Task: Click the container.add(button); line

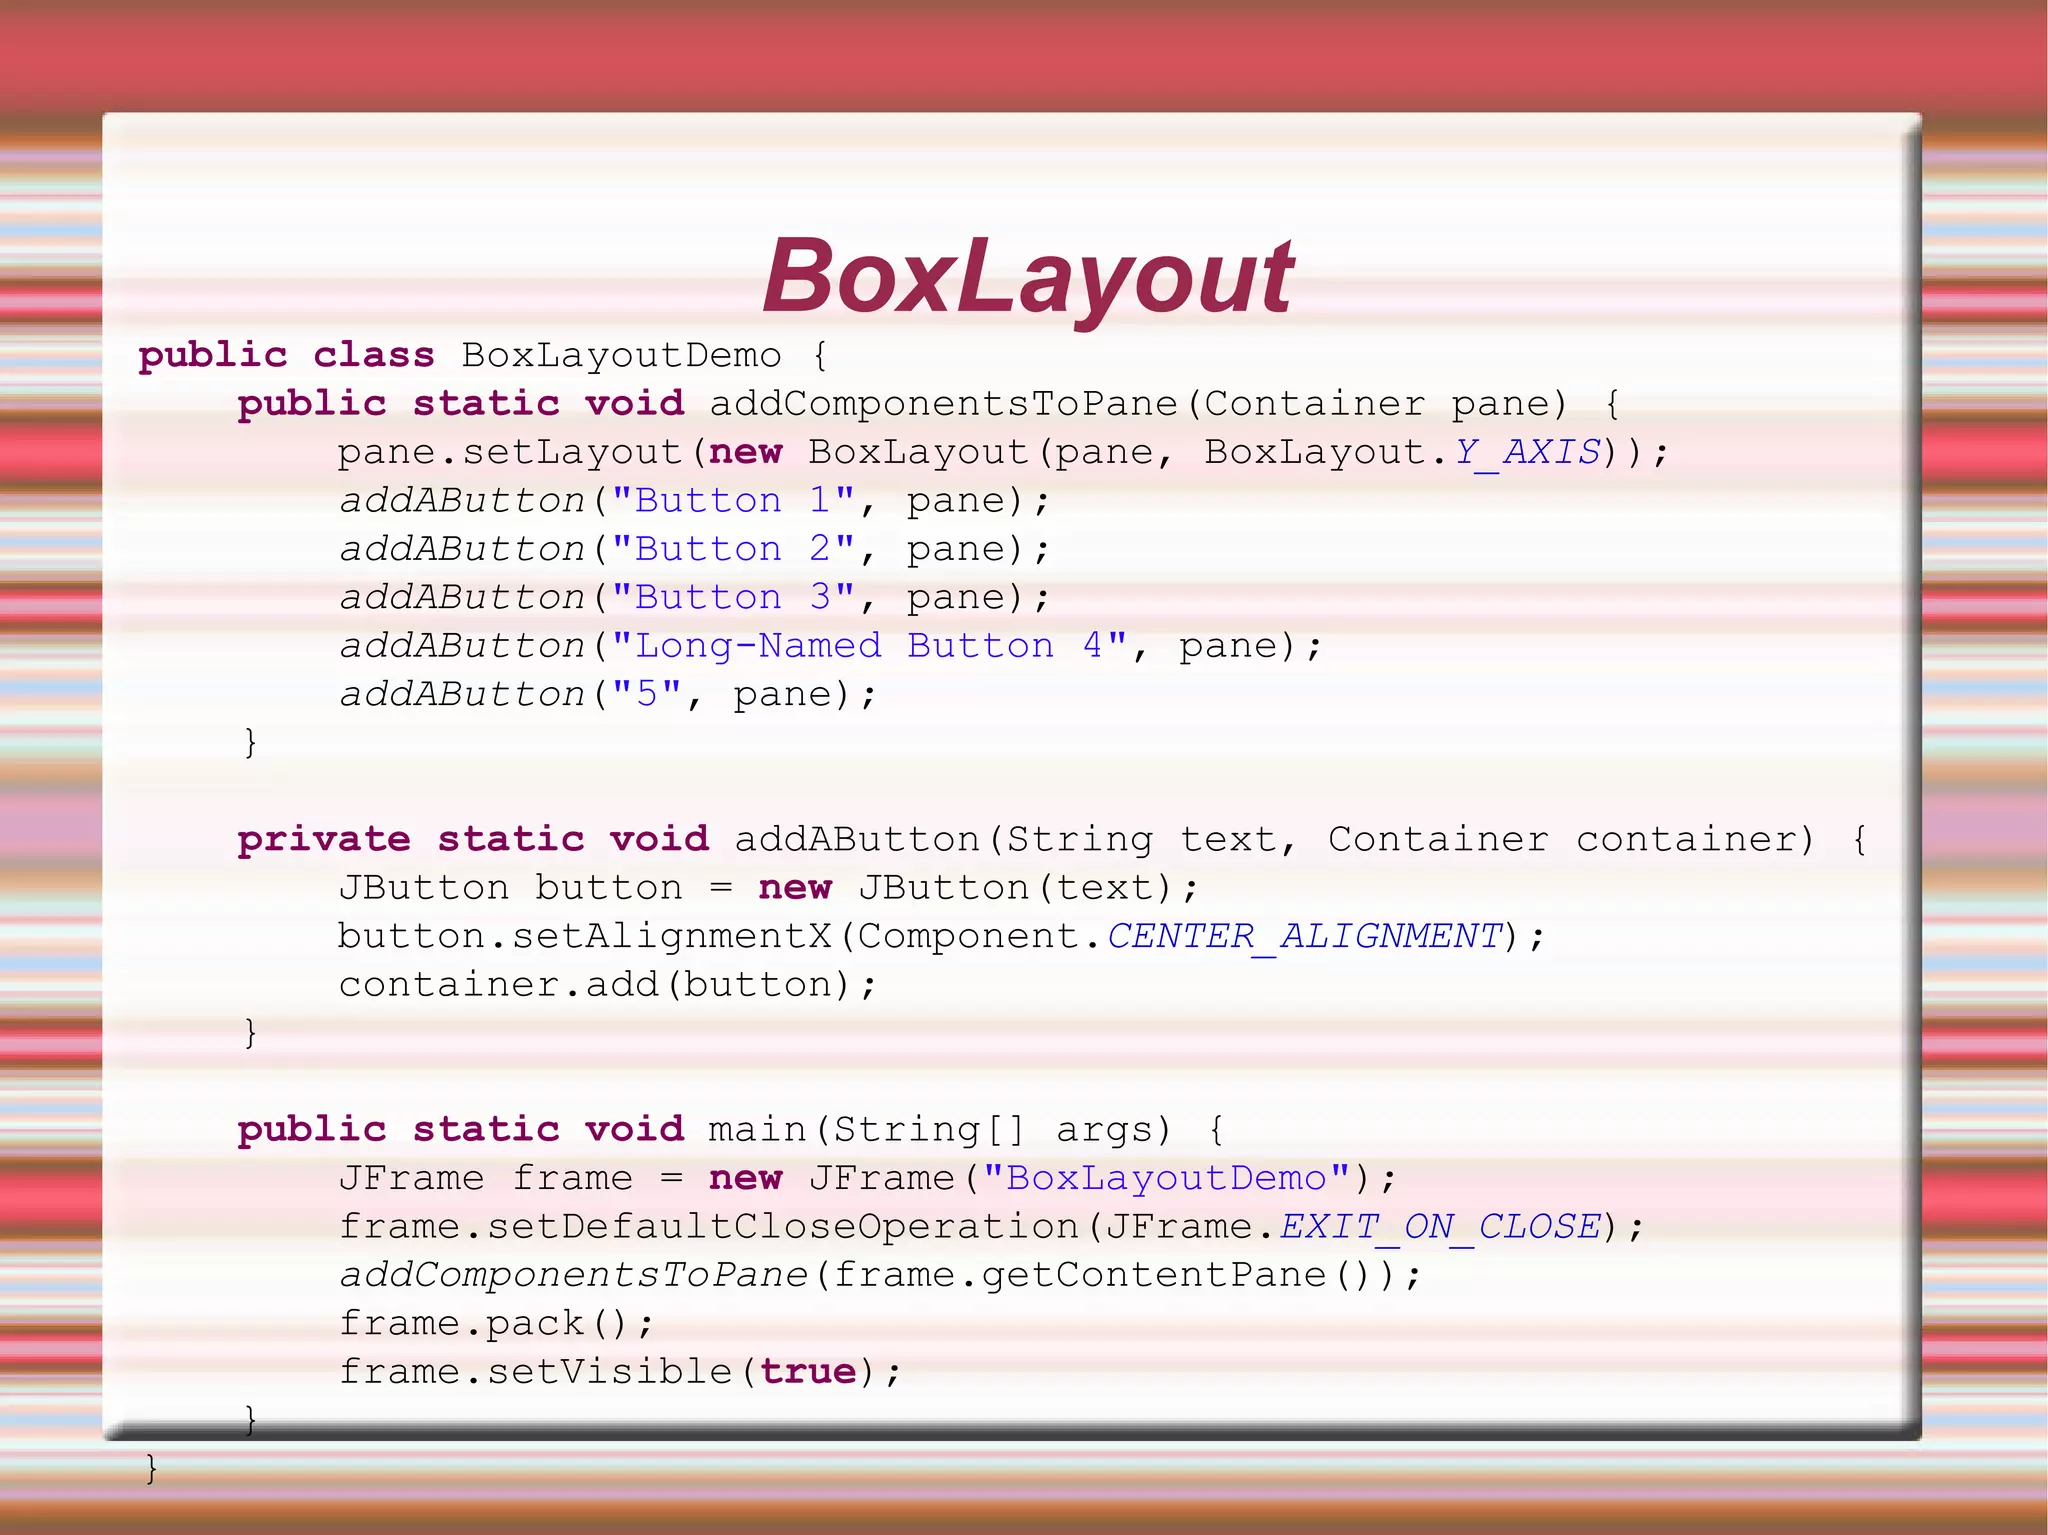Action: (x=608, y=985)
